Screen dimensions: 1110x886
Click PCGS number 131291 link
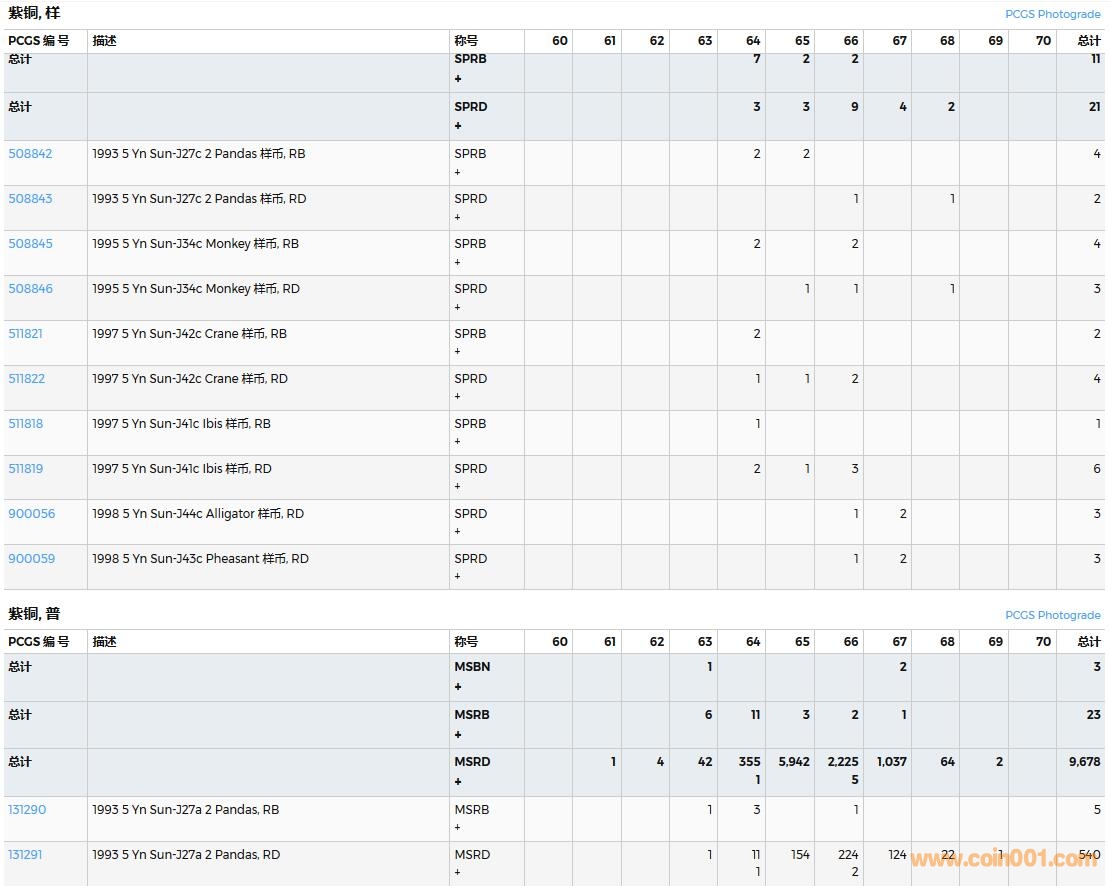click(26, 855)
